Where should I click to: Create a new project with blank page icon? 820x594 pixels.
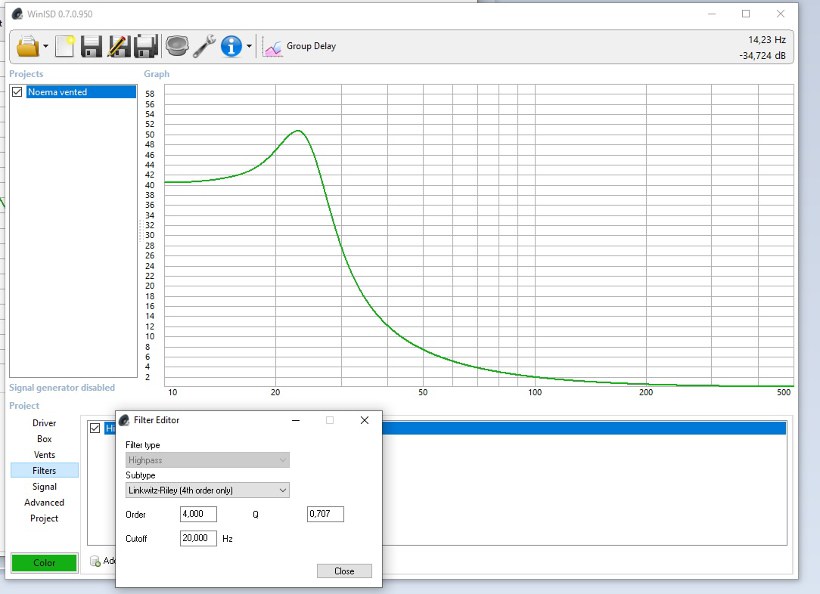pos(64,46)
